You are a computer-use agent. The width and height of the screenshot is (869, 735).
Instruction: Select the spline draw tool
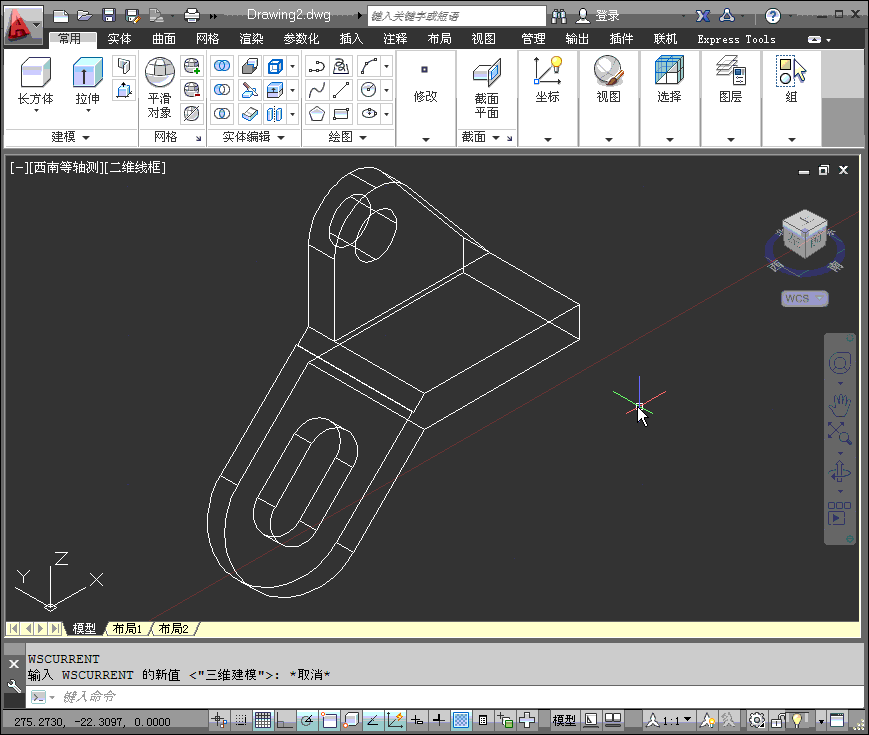click(316, 90)
